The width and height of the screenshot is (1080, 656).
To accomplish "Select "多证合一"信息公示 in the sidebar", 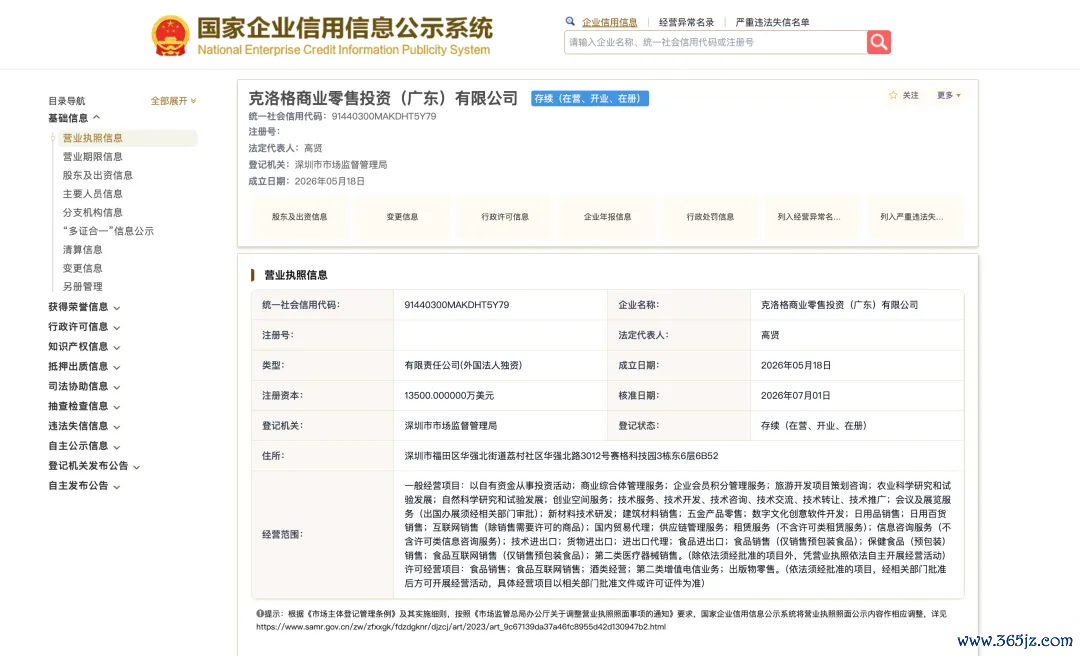I will pos(108,231).
